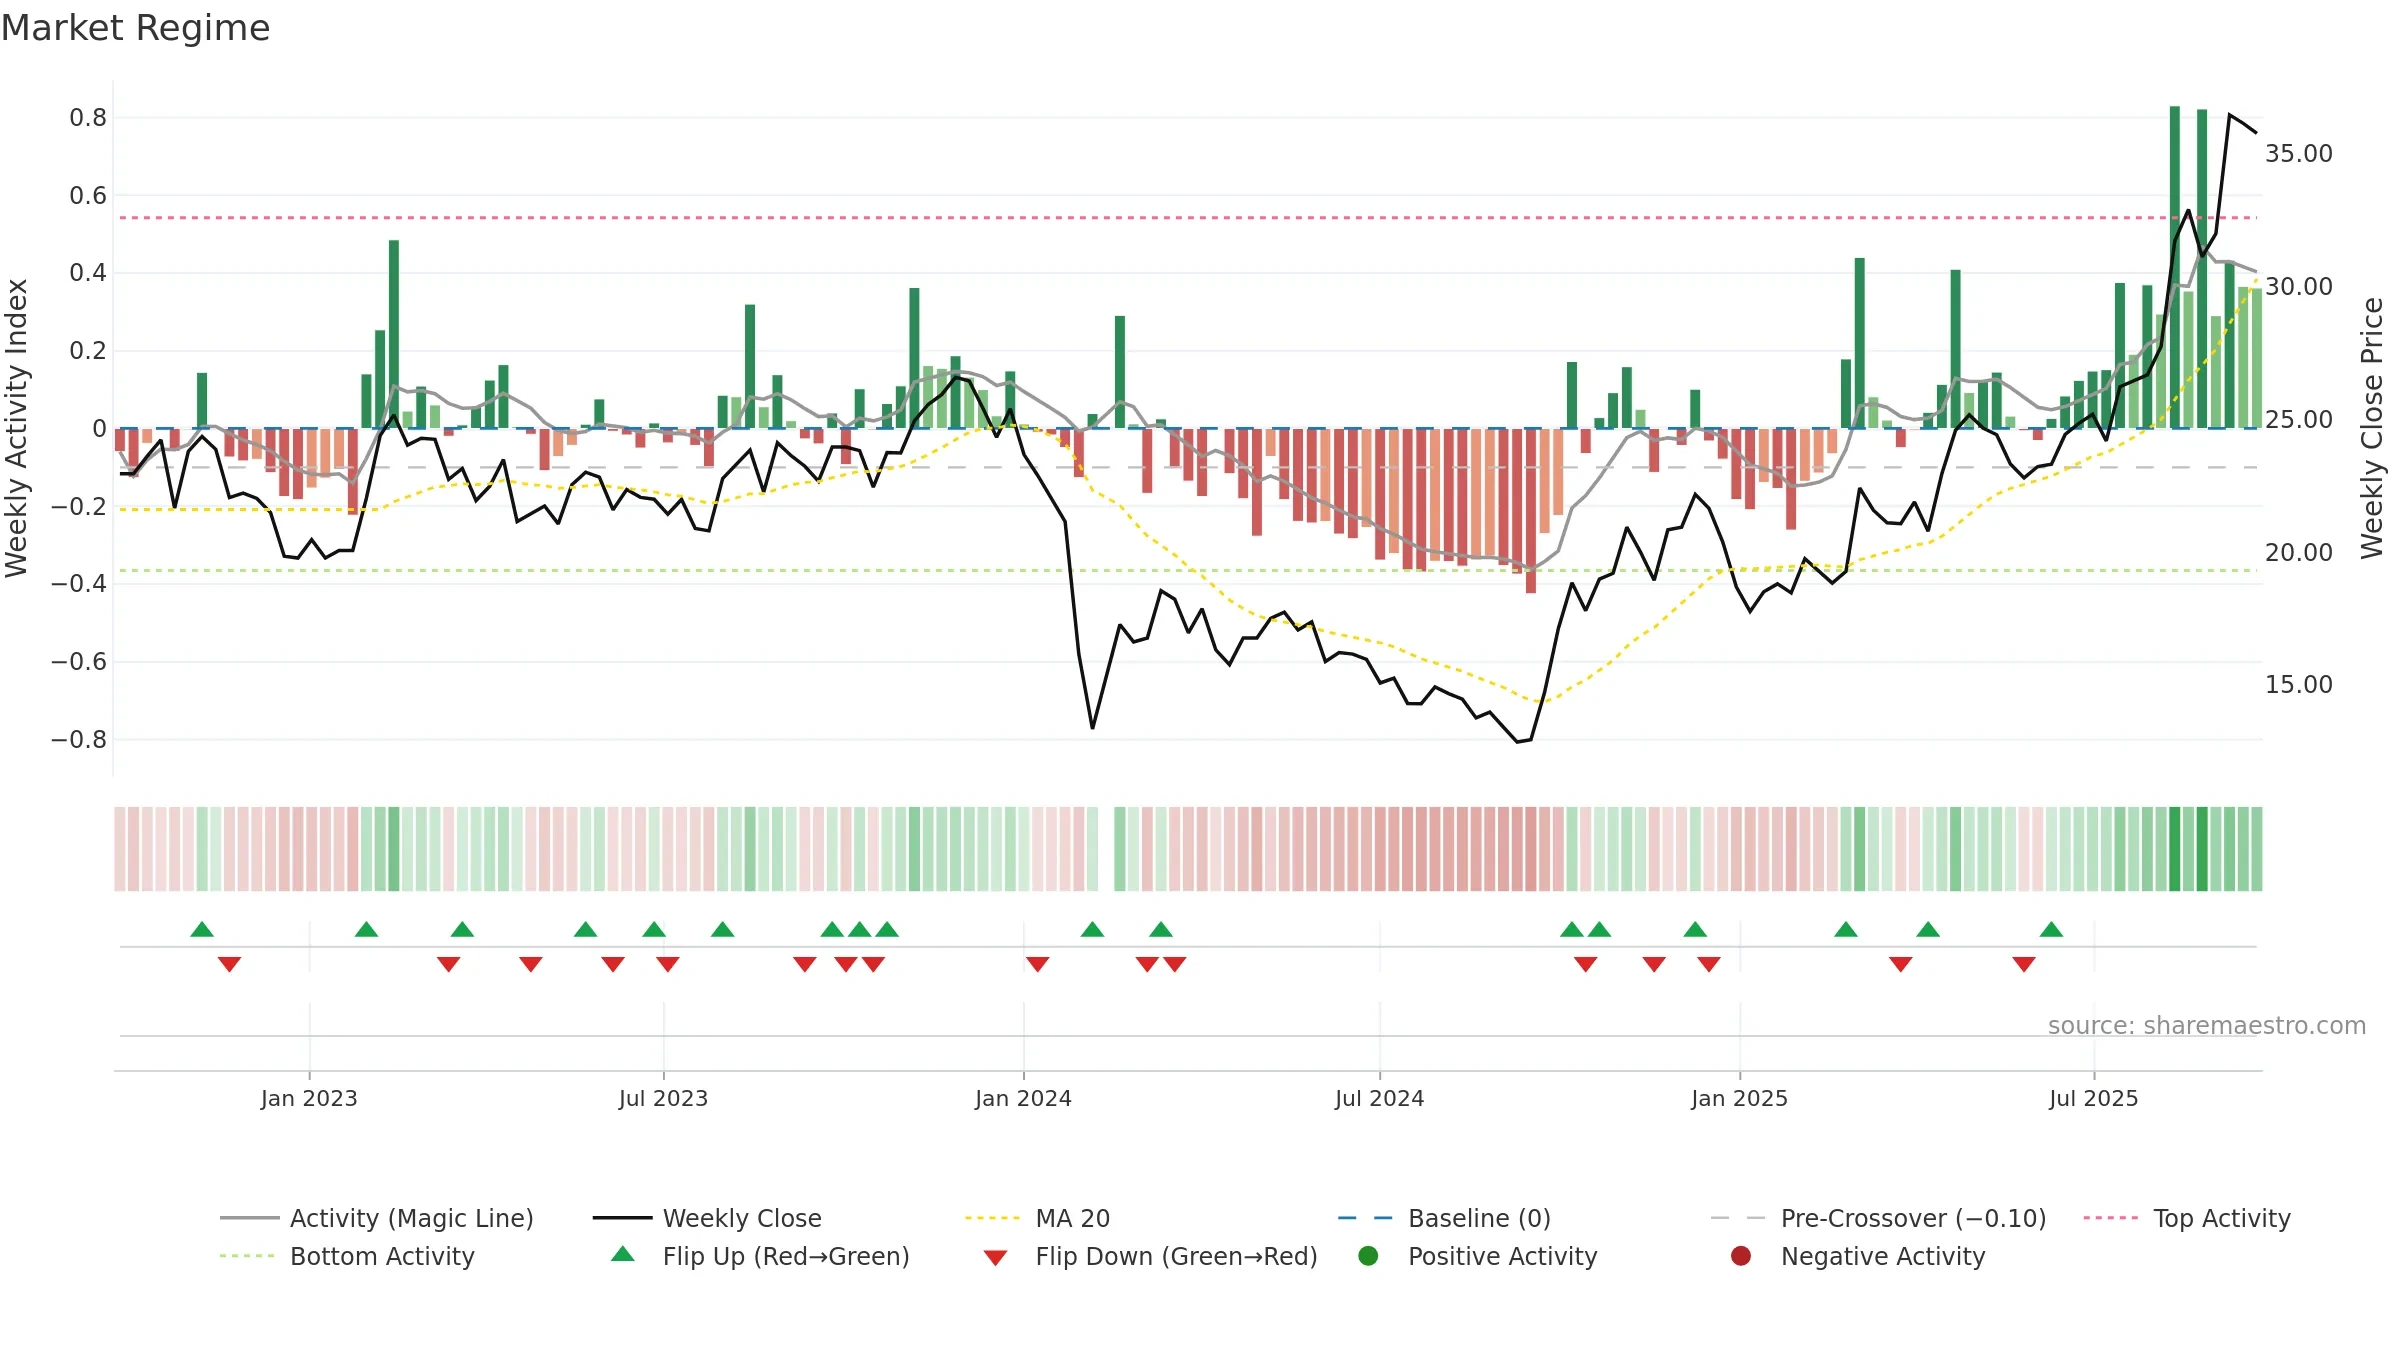Click the last green flip-up marker before Jul 2025

[x=2051, y=930]
